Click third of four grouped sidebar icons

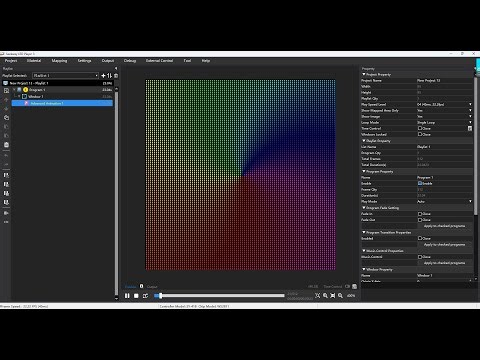point(6,193)
